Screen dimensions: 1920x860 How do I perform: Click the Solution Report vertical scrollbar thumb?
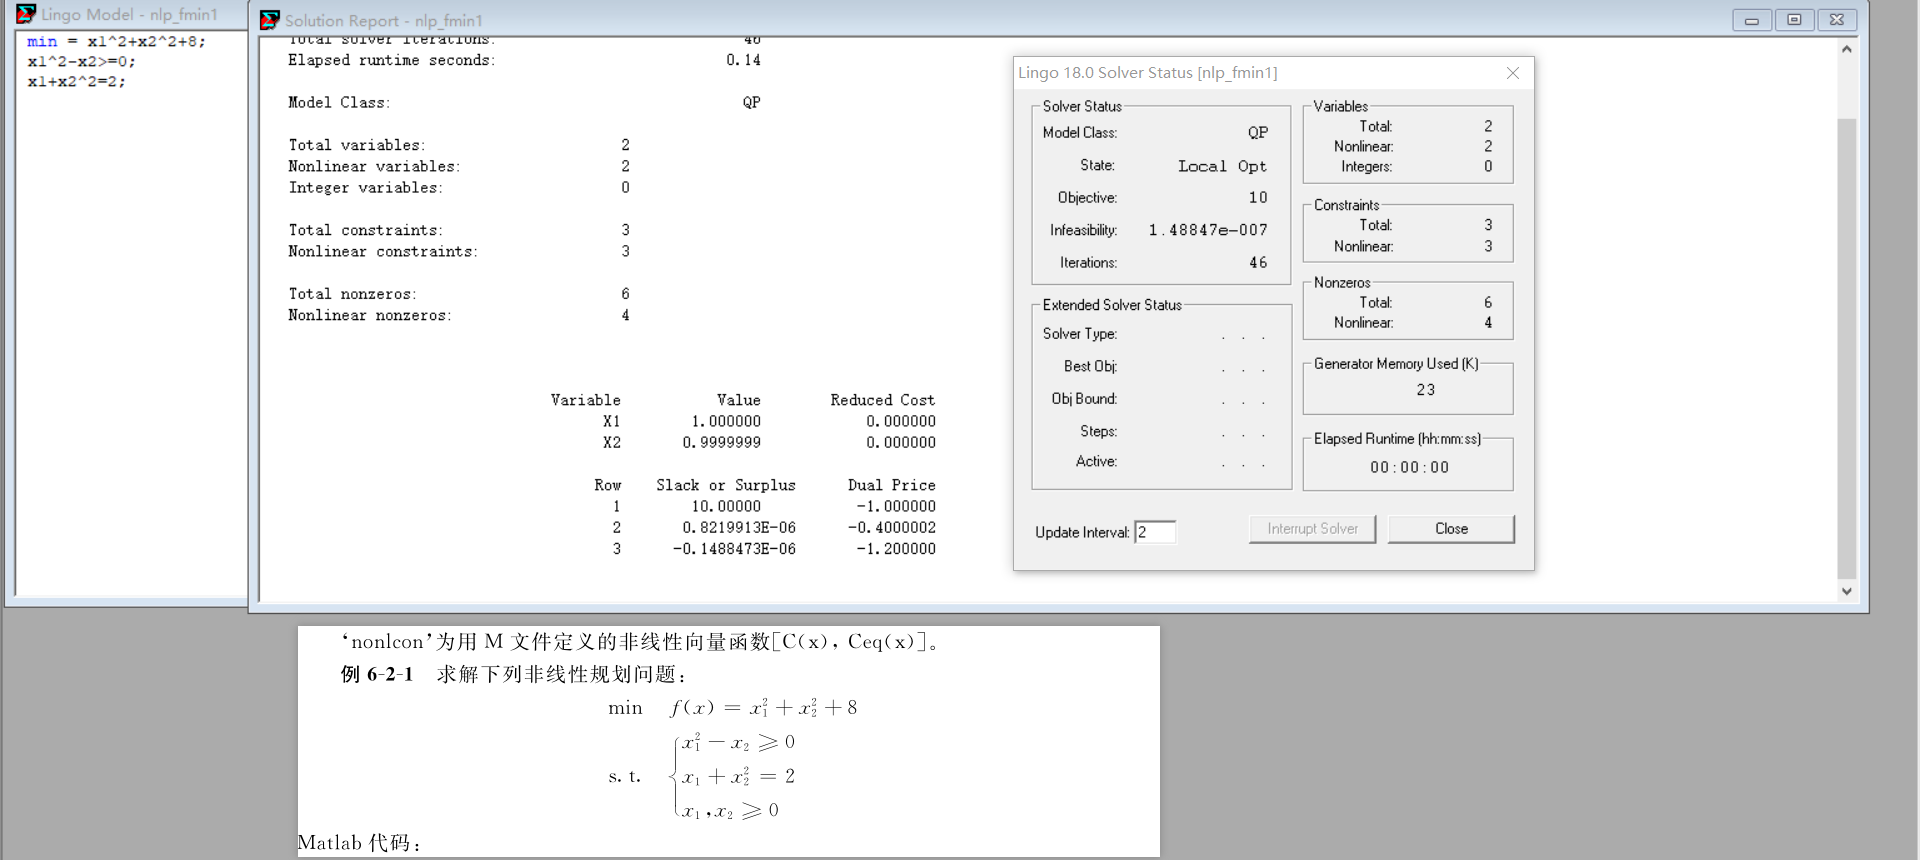point(1847,348)
